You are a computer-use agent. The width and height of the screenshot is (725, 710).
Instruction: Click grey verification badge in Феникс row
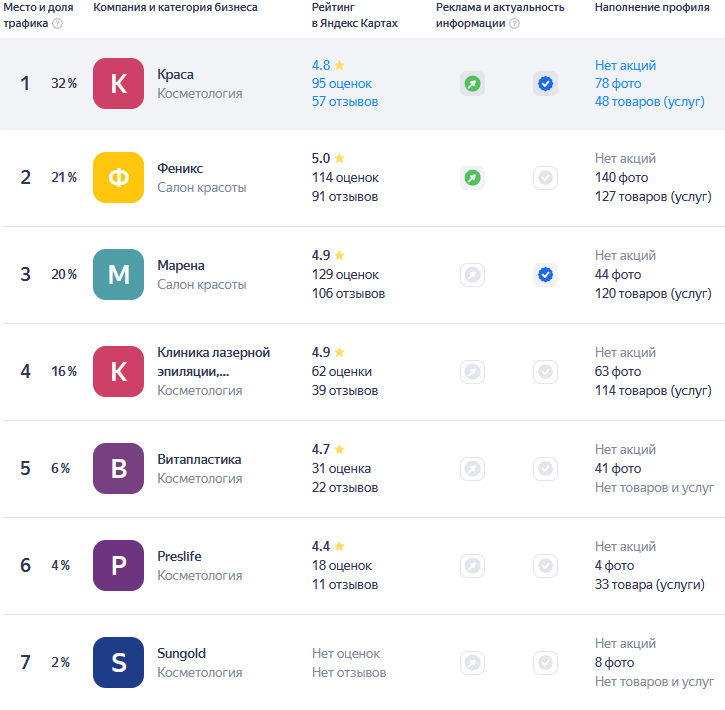545,178
